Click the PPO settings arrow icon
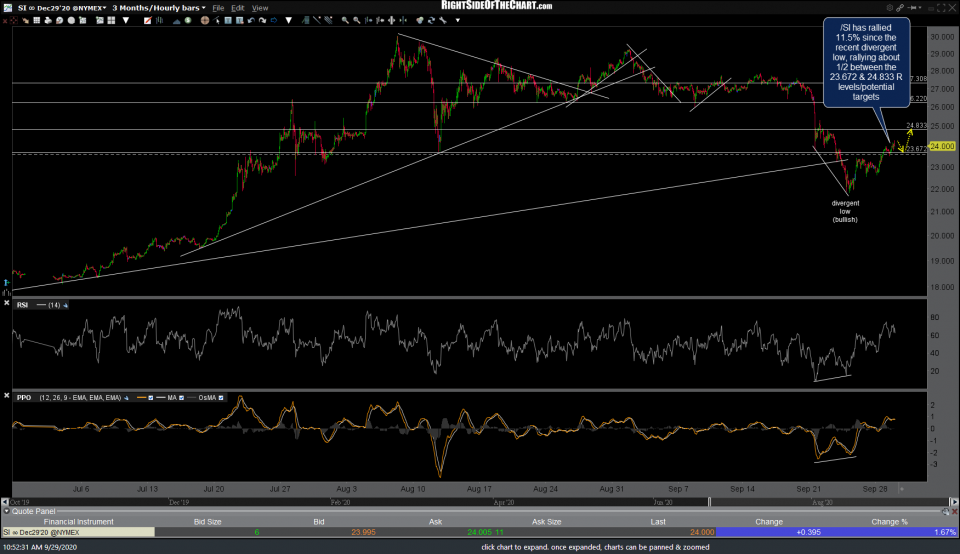The height and width of the screenshot is (554, 960). coord(125,397)
